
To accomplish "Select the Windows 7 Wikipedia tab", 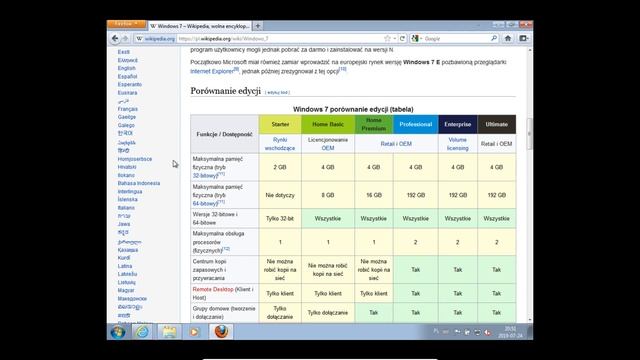I will click(x=200, y=26).
